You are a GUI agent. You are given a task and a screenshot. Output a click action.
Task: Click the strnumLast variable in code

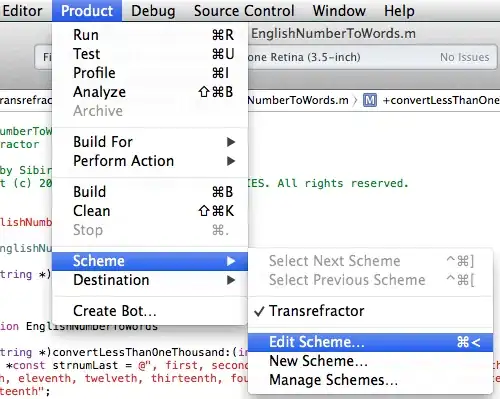tap(85, 365)
